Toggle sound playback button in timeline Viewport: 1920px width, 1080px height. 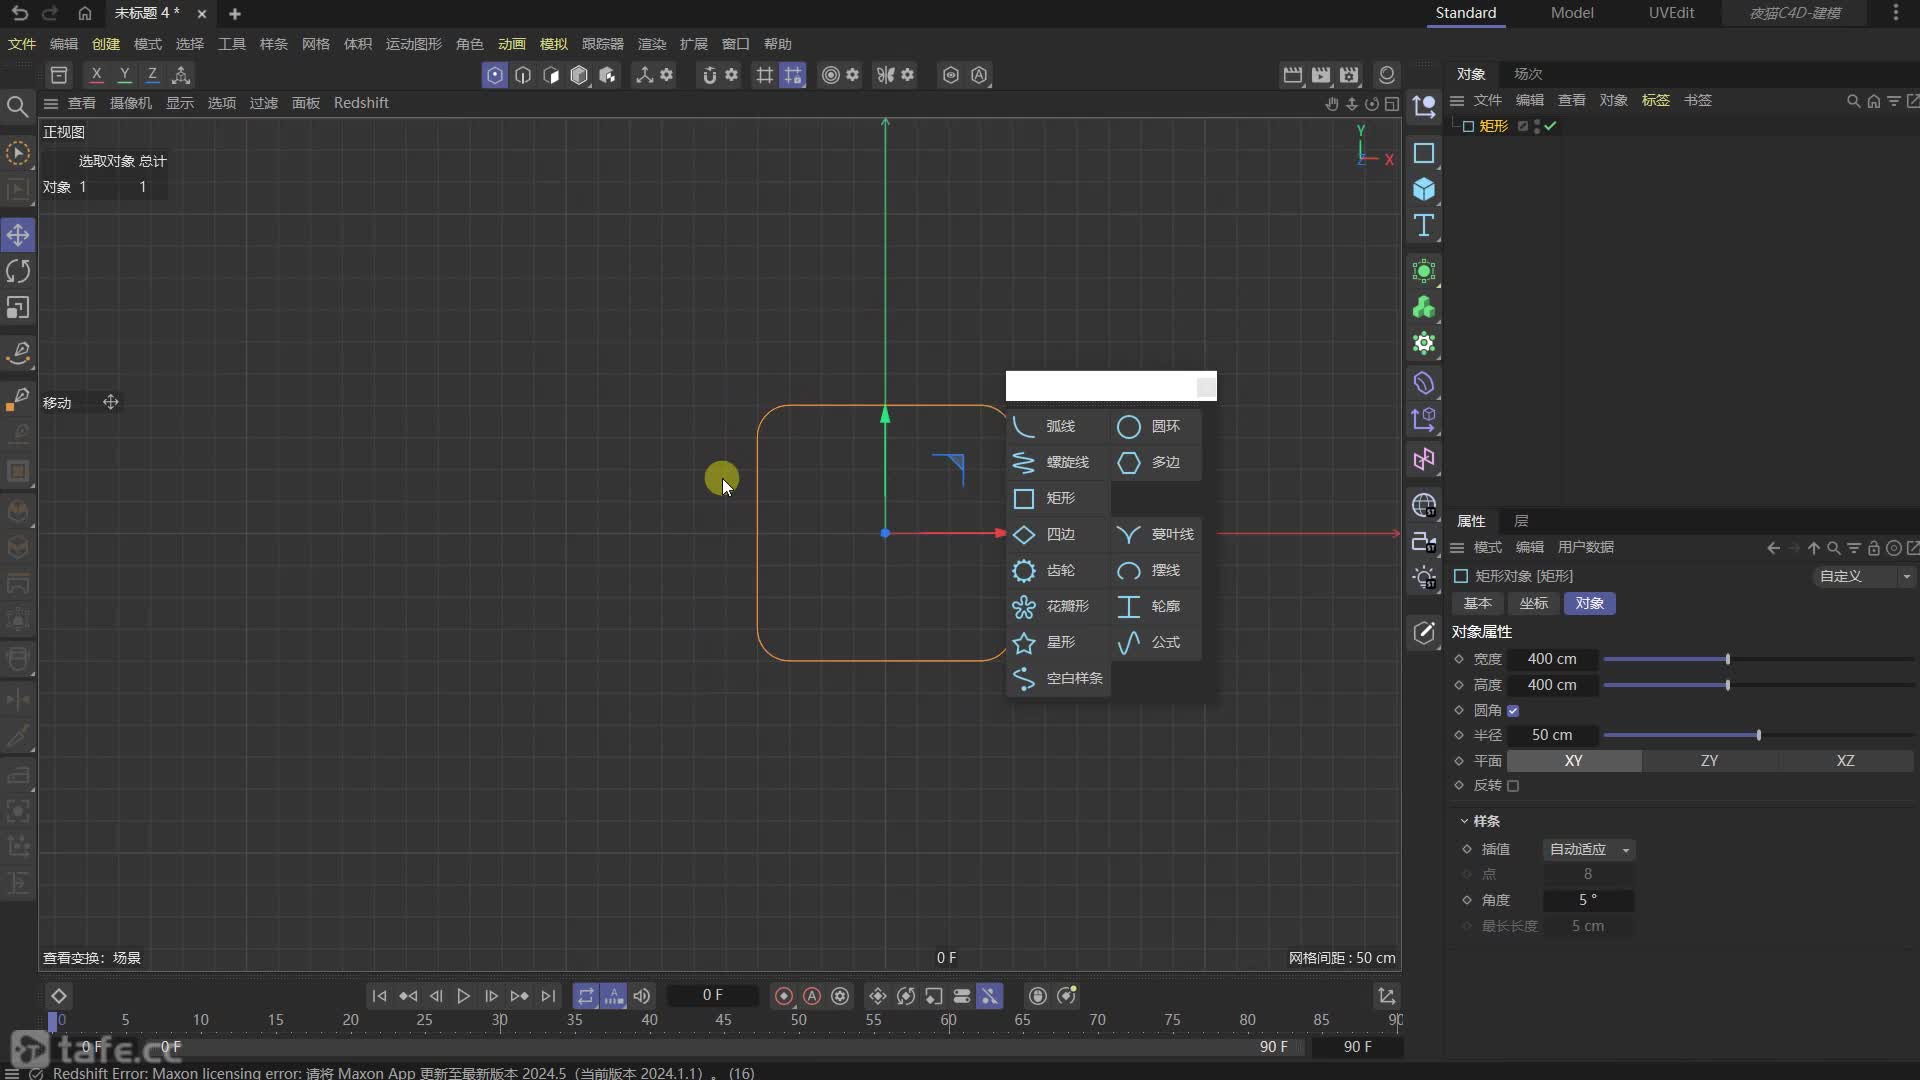coord(642,996)
